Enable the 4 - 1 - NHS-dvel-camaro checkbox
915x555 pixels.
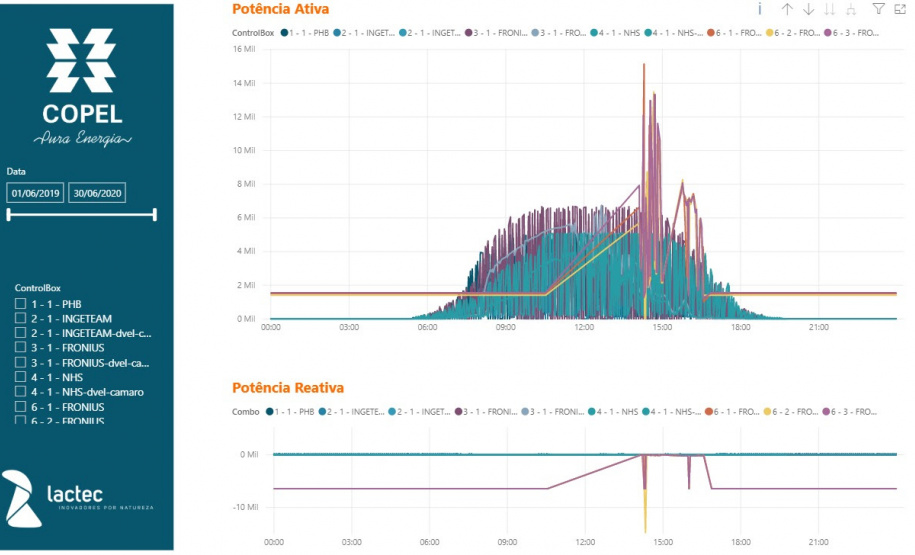click(20, 392)
